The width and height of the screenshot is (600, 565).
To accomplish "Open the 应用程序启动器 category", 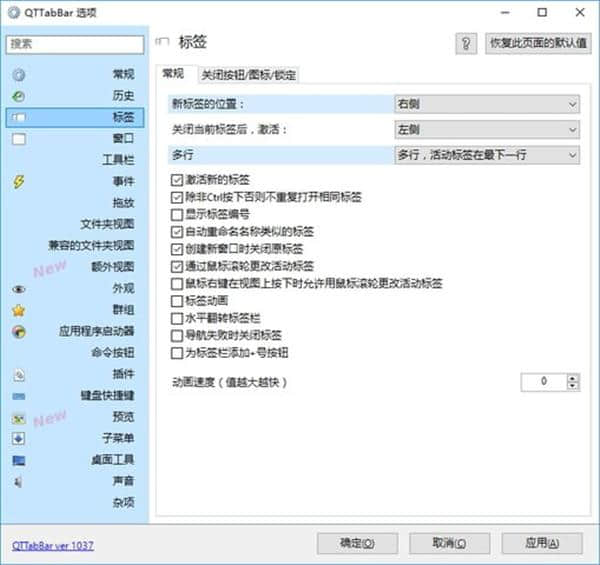I will pos(75,331).
